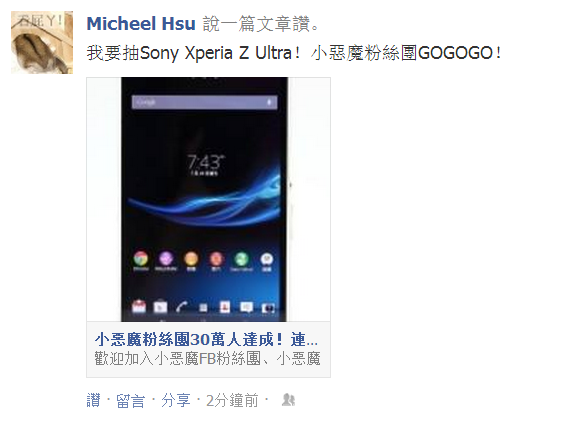The height and width of the screenshot is (422, 586).
Task: Click 讚 to like the post
Action: tap(93, 400)
